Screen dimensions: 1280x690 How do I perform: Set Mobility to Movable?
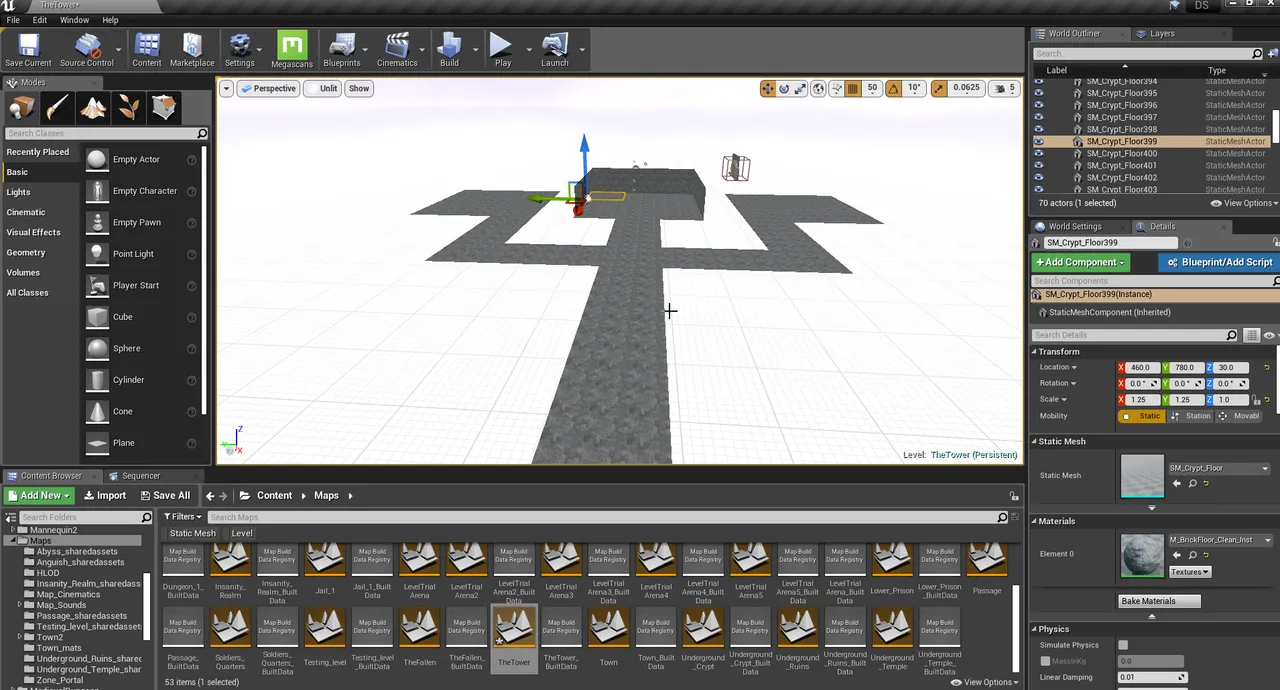point(1238,416)
